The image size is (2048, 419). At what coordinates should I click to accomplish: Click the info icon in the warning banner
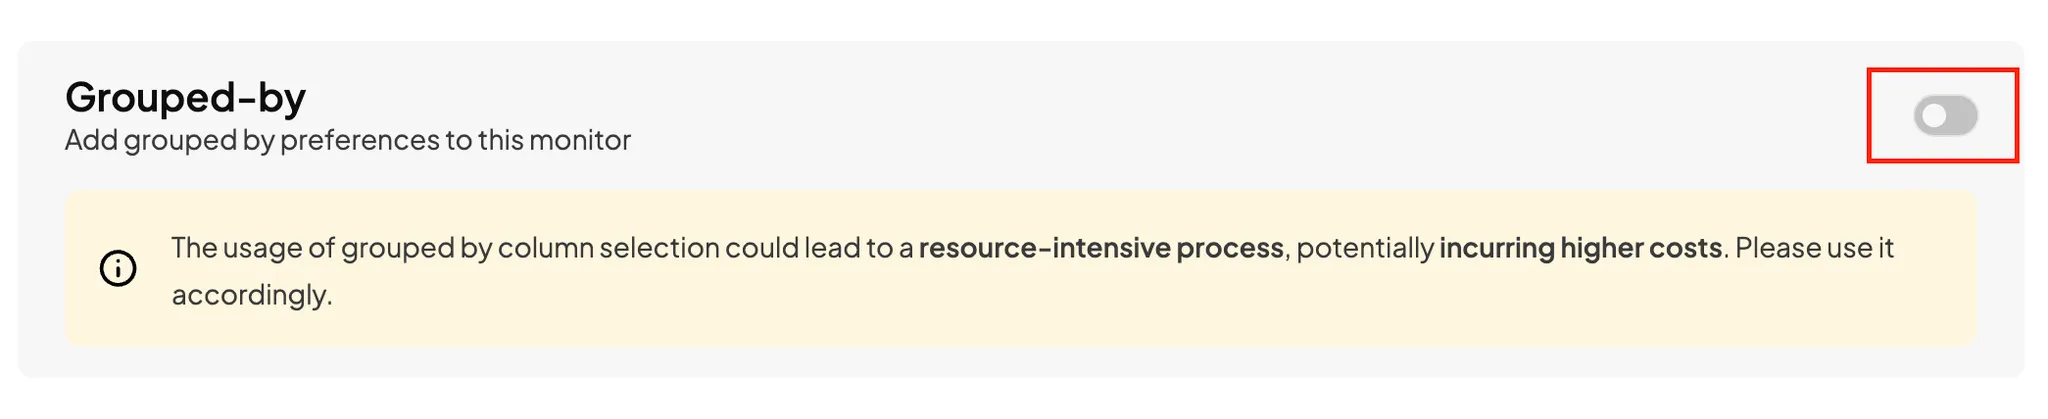tap(118, 268)
